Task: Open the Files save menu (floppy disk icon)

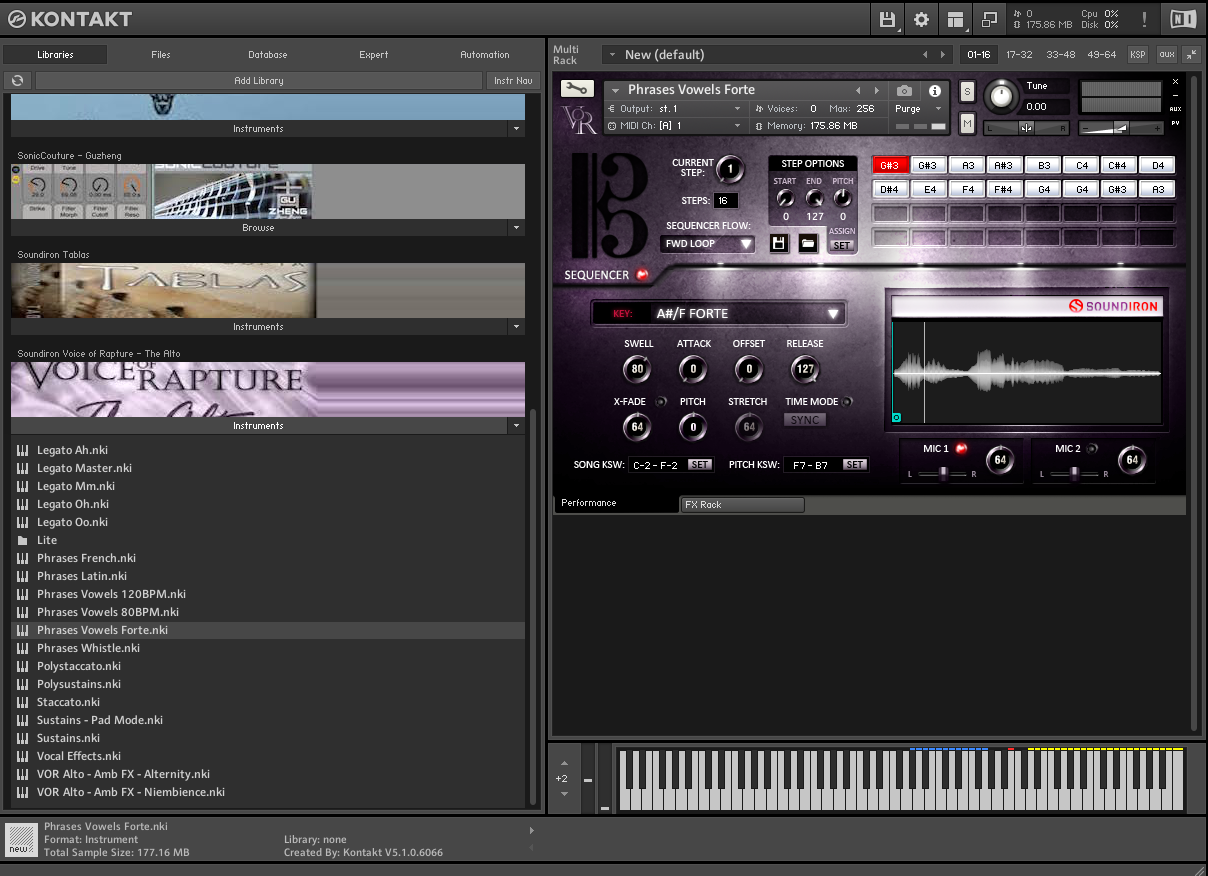Action: coord(887,19)
